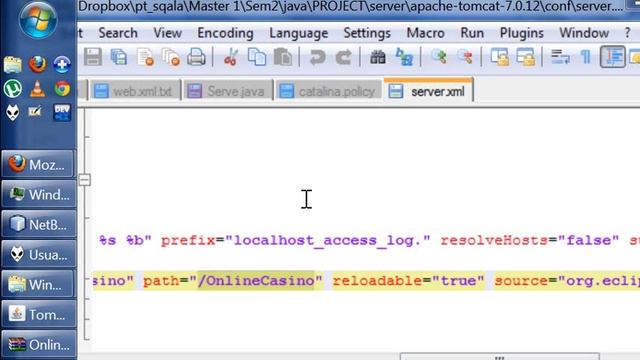Open the Plugins menu

pos(522,33)
